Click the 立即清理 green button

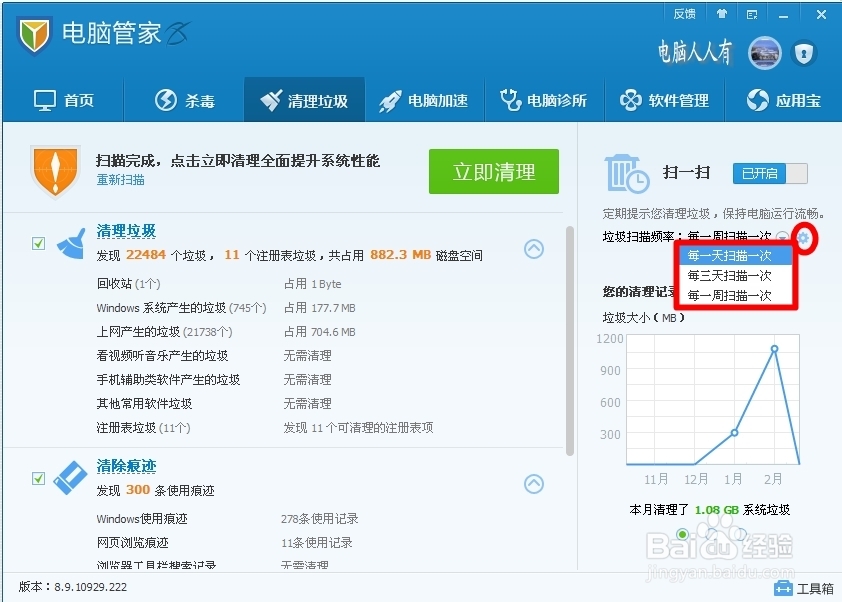coord(493,172)
